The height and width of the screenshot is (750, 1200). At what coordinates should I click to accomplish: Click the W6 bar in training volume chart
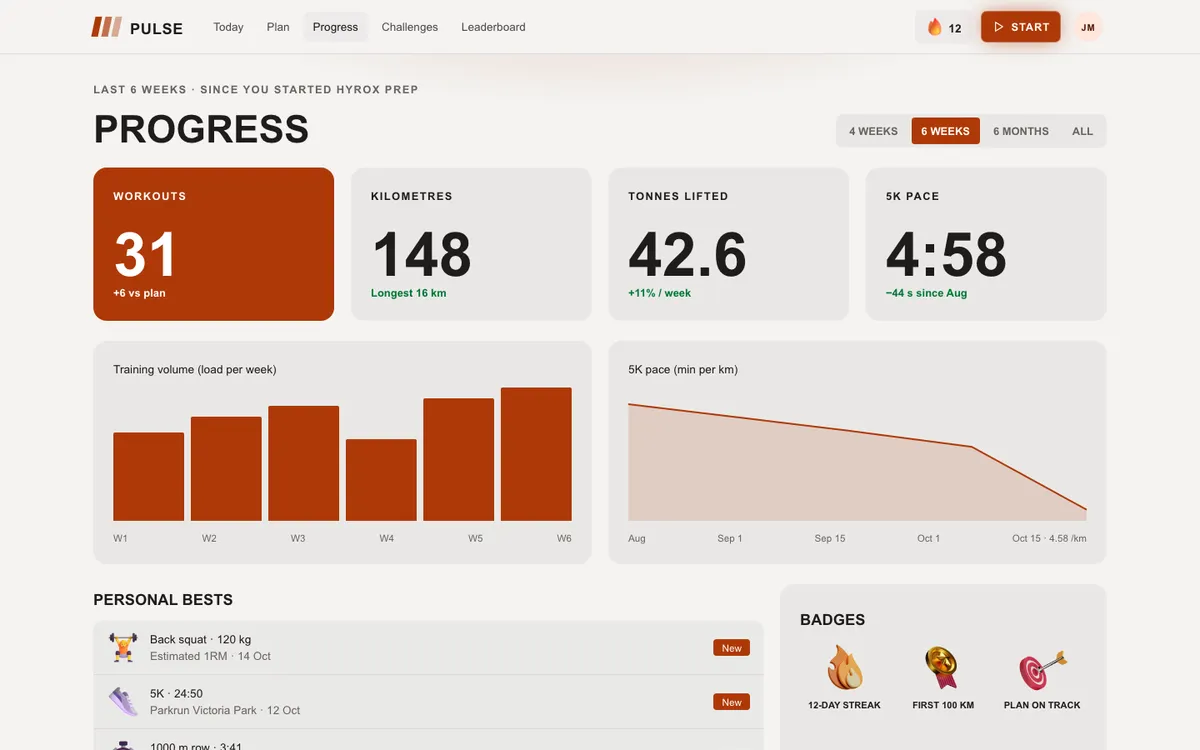tap(536, 454)
